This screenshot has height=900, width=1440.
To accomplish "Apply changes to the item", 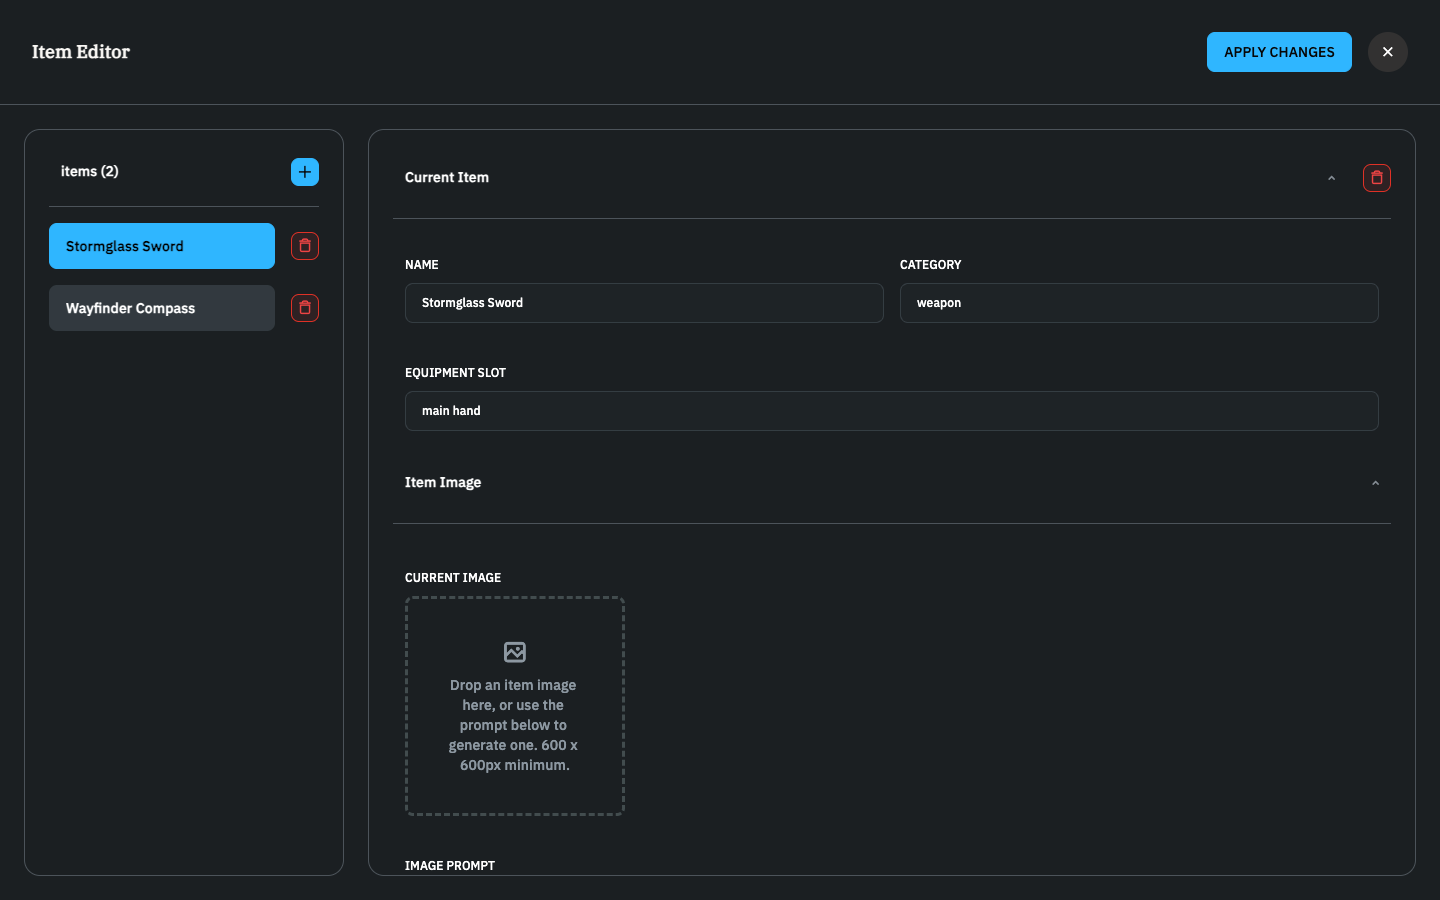I will click(x=1279, y=52).
